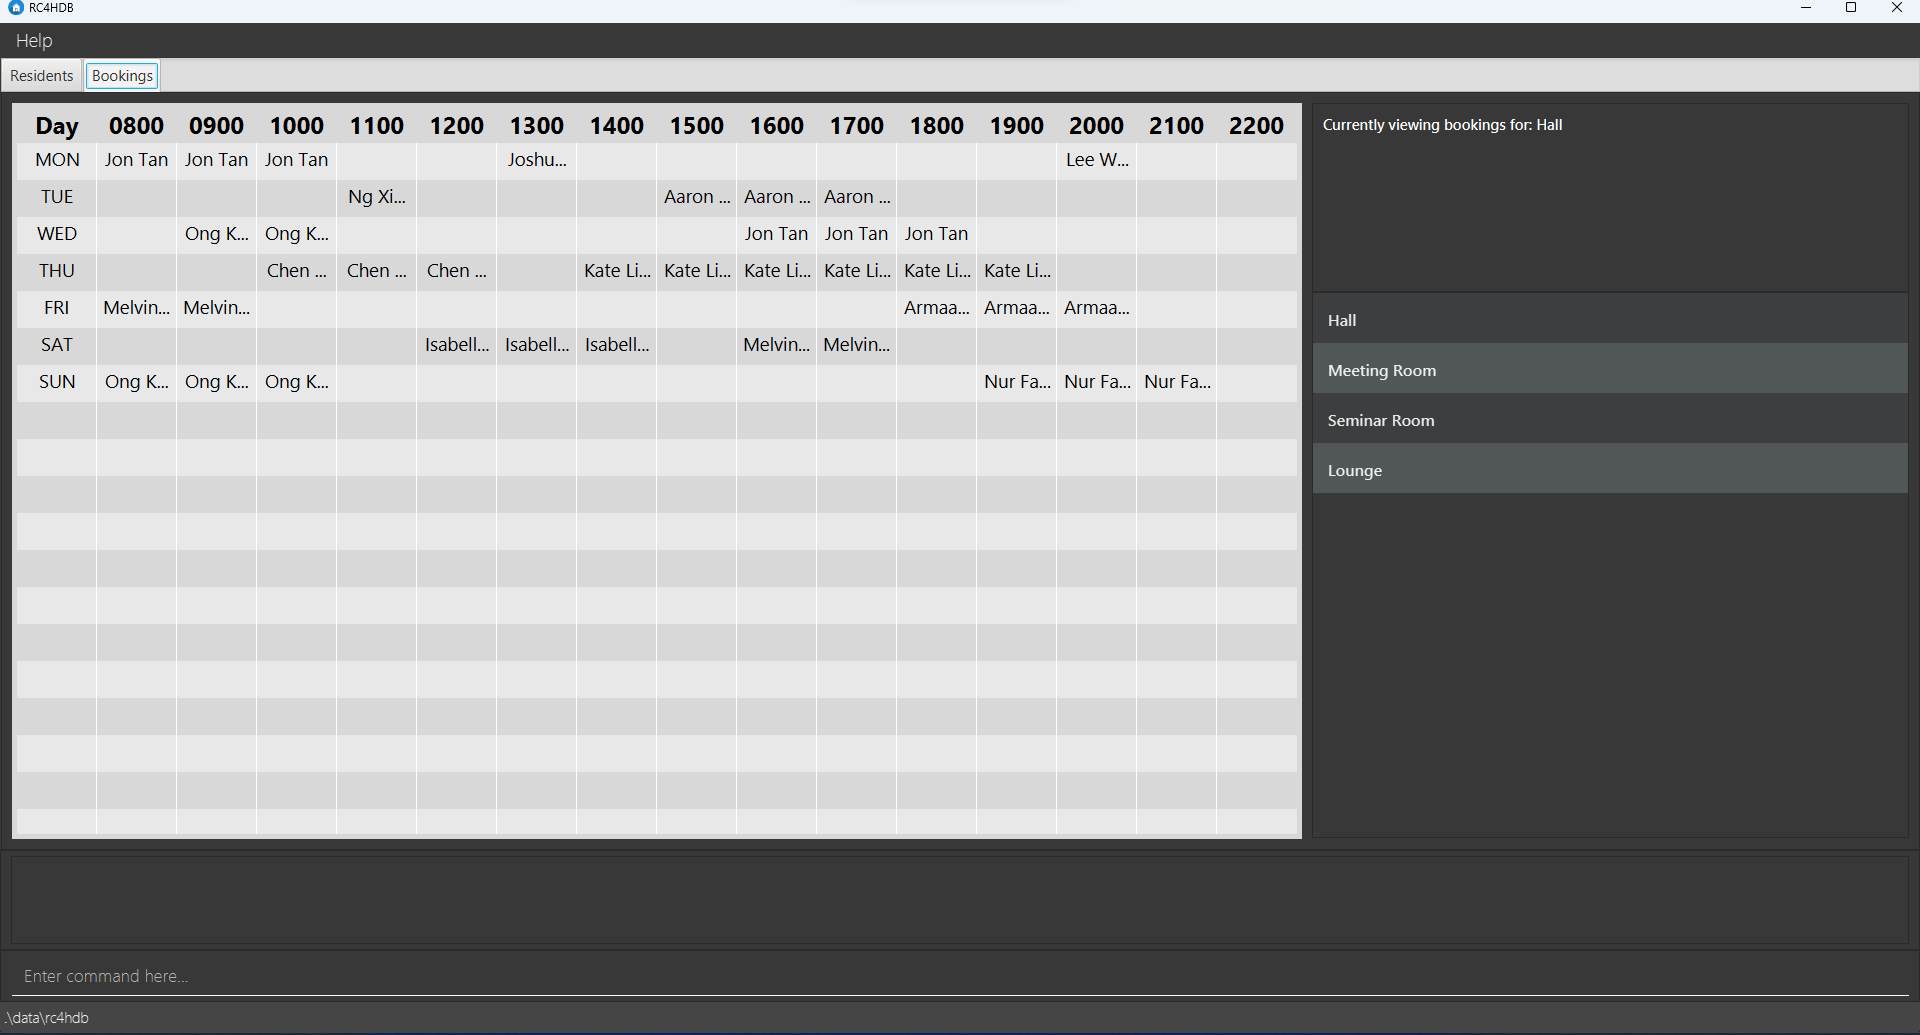Viewport: 1920px width, 1035px height.
Task: Select Hall in the venue list
Action: [x=1610, y=320]
